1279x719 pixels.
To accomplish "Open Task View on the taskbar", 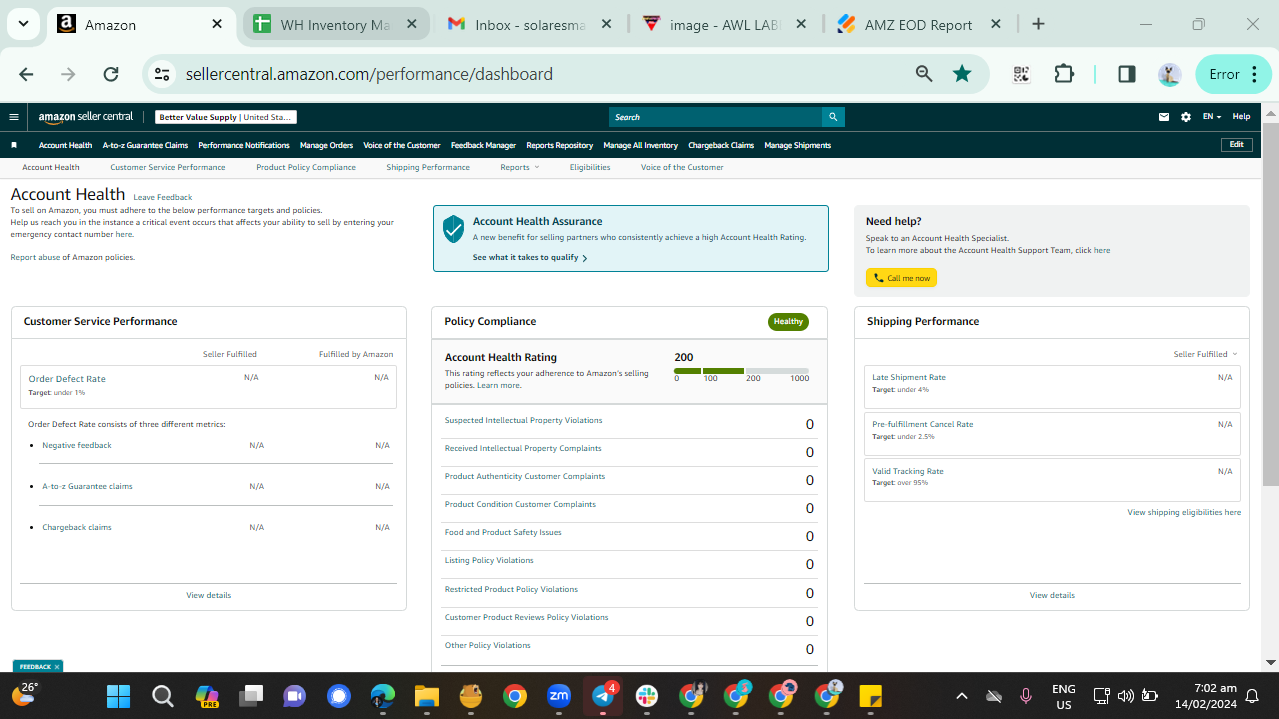I will tap(251, 696).
